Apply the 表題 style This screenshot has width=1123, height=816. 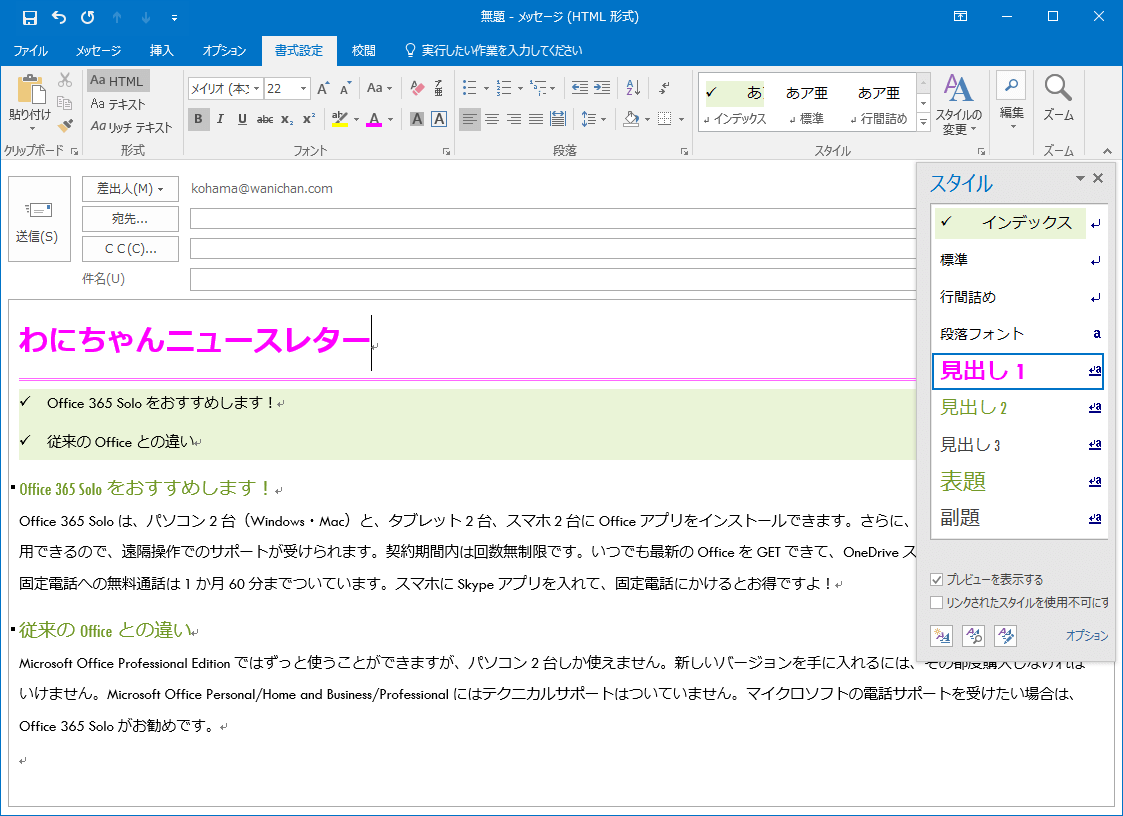click(1017, 481)
